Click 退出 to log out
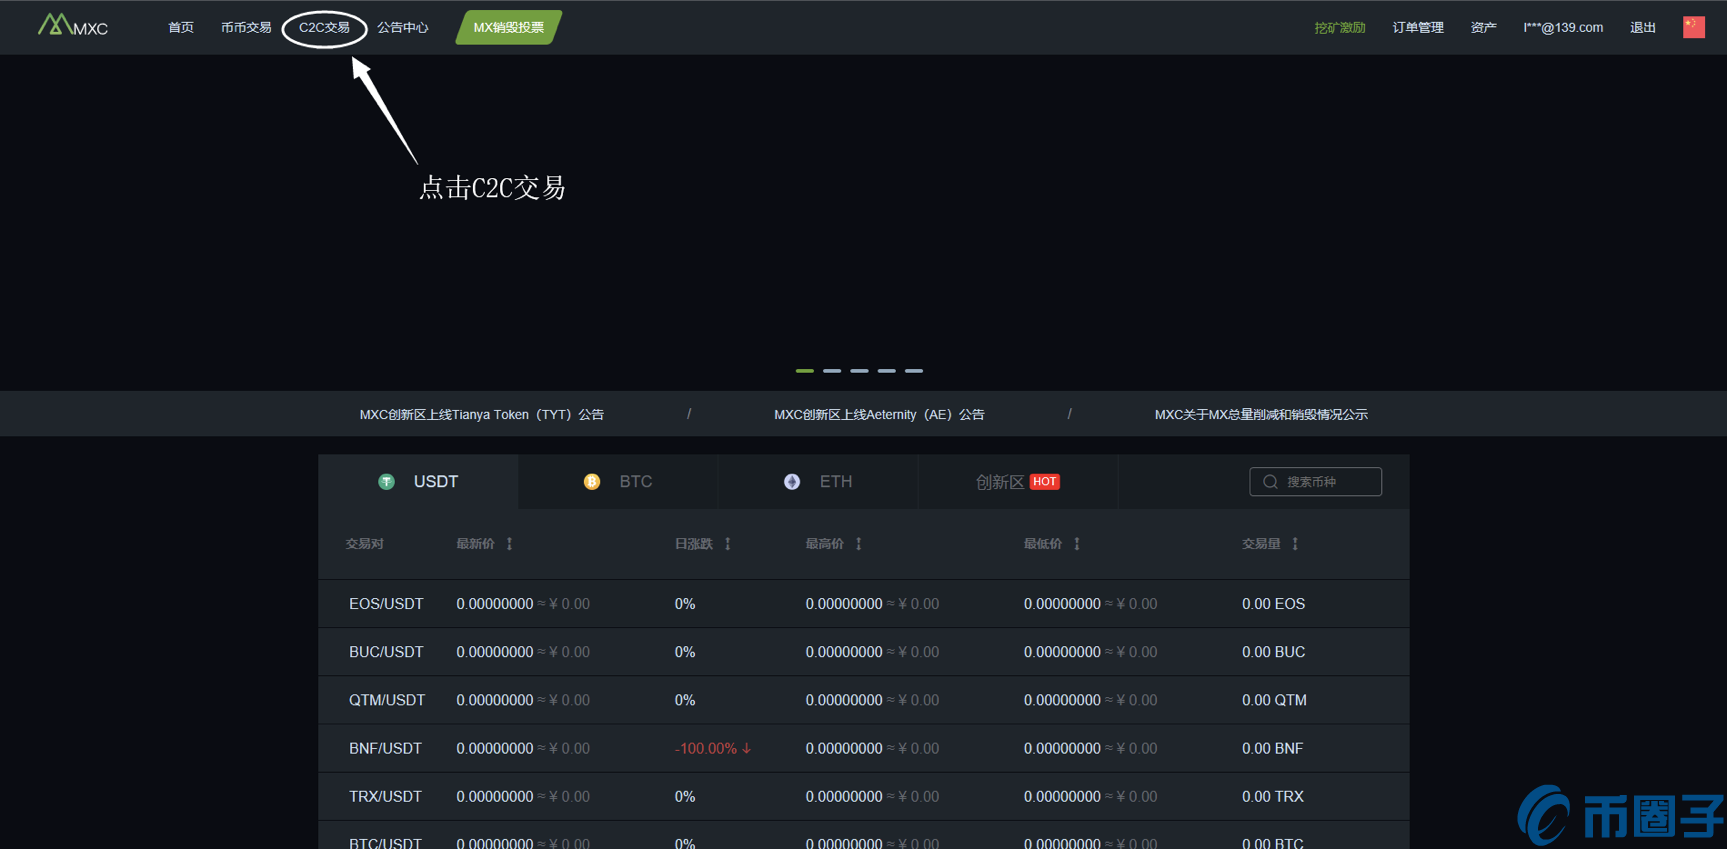The width and height of the screenshot is (1727, 849). [x=1642, y=28]
